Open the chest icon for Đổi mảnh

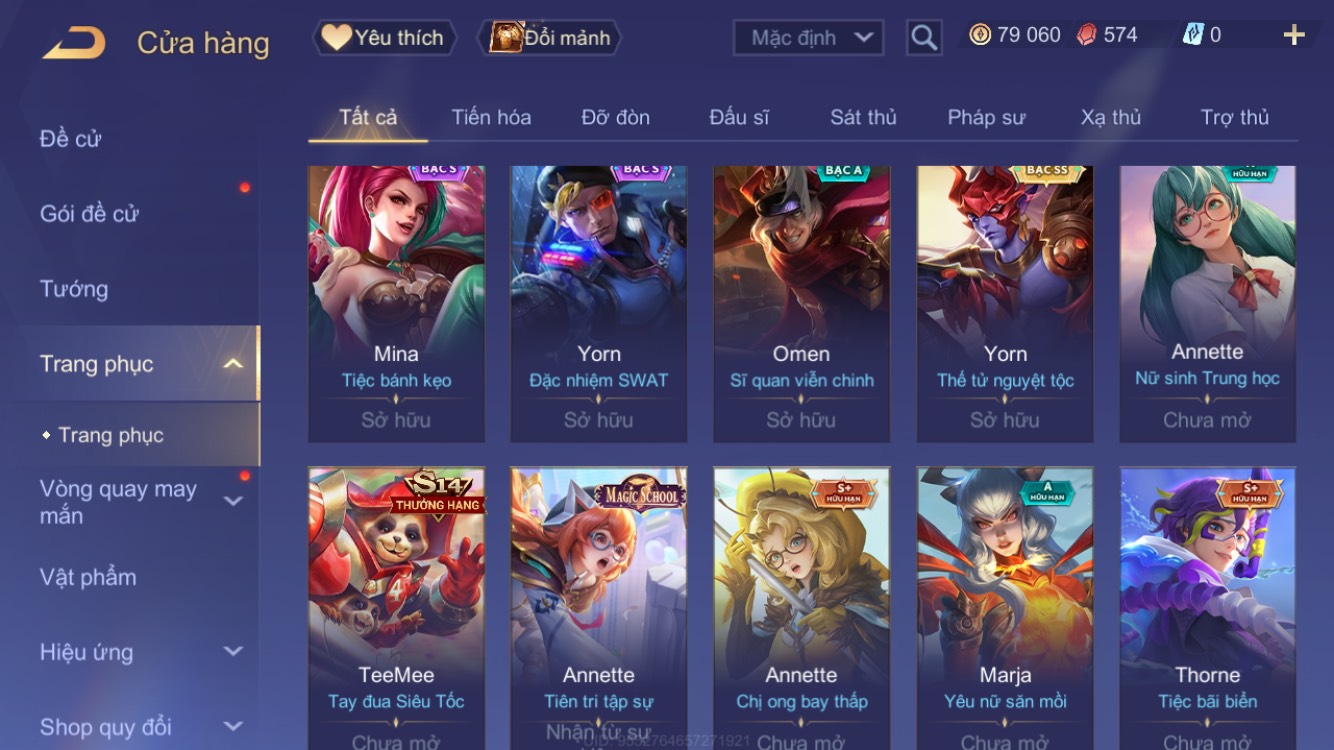[507, 37]
